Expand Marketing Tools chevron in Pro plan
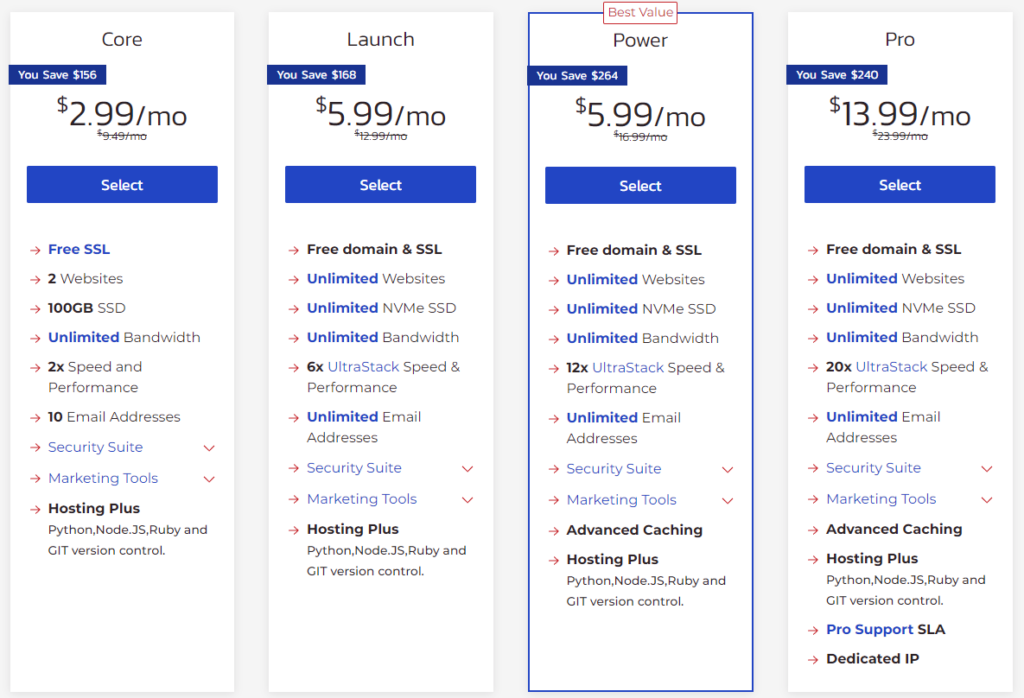The image size is (1024, 698). coord(987,500)
